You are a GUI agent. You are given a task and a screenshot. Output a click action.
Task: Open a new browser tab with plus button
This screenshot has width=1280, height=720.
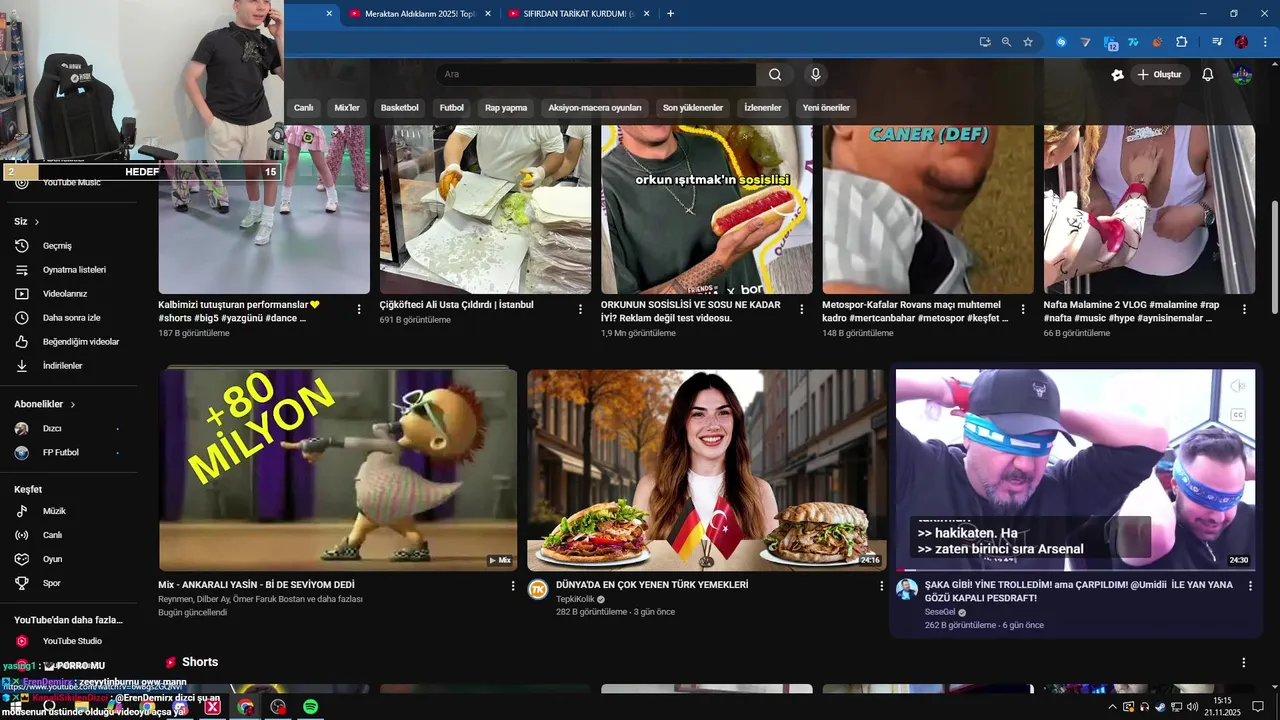(x=670, y=14)
